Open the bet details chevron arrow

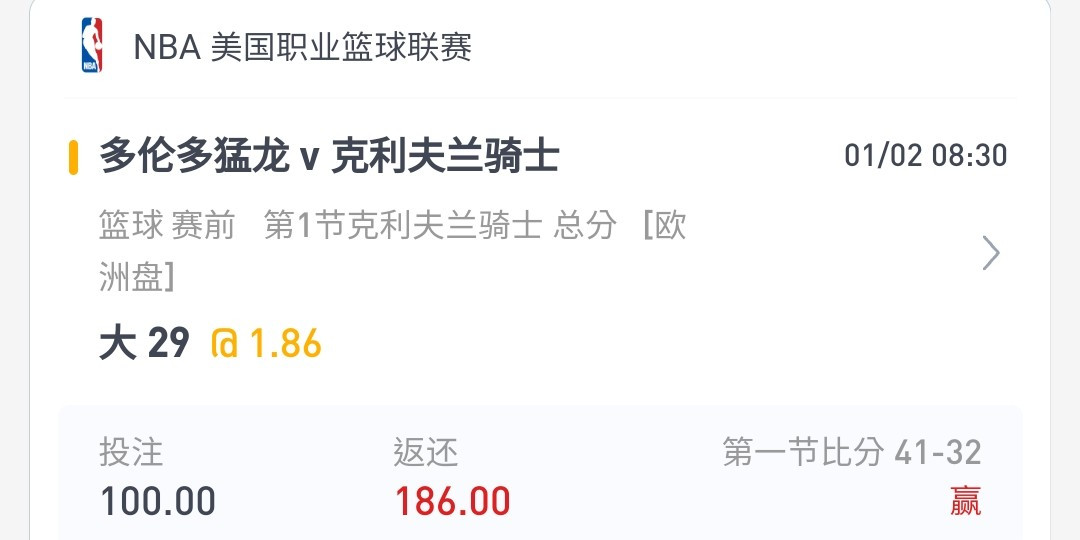(990, 253)
